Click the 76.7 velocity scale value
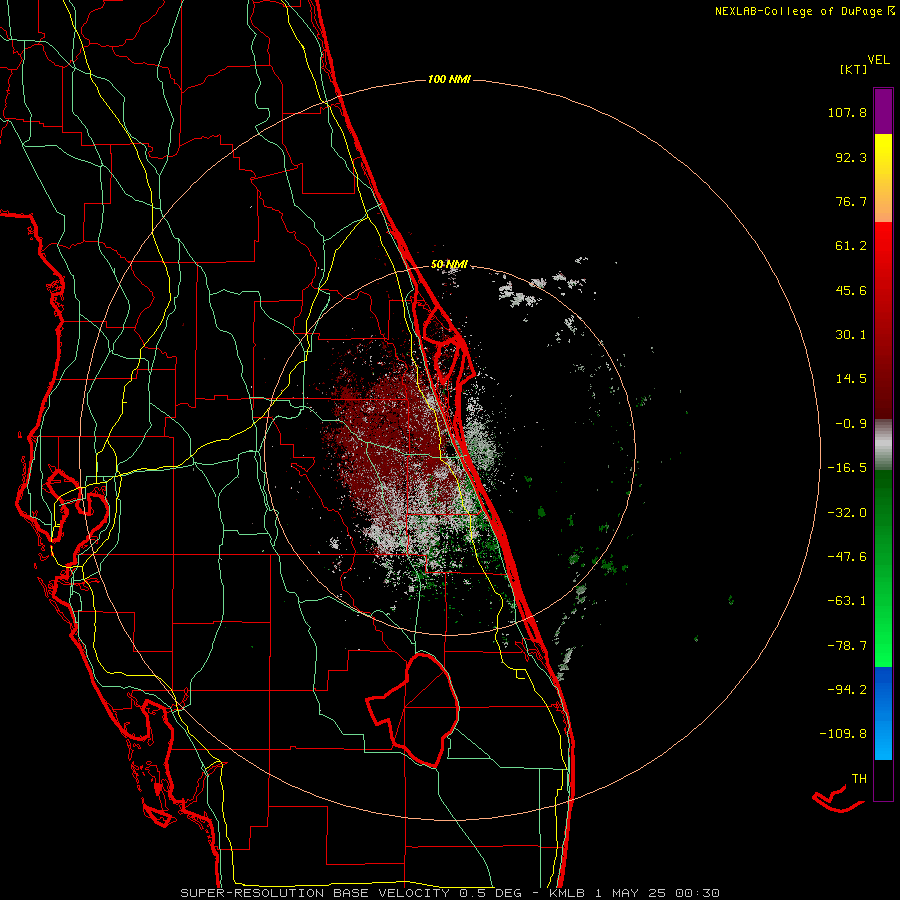The image size is (900, 900). click(851, 201)
